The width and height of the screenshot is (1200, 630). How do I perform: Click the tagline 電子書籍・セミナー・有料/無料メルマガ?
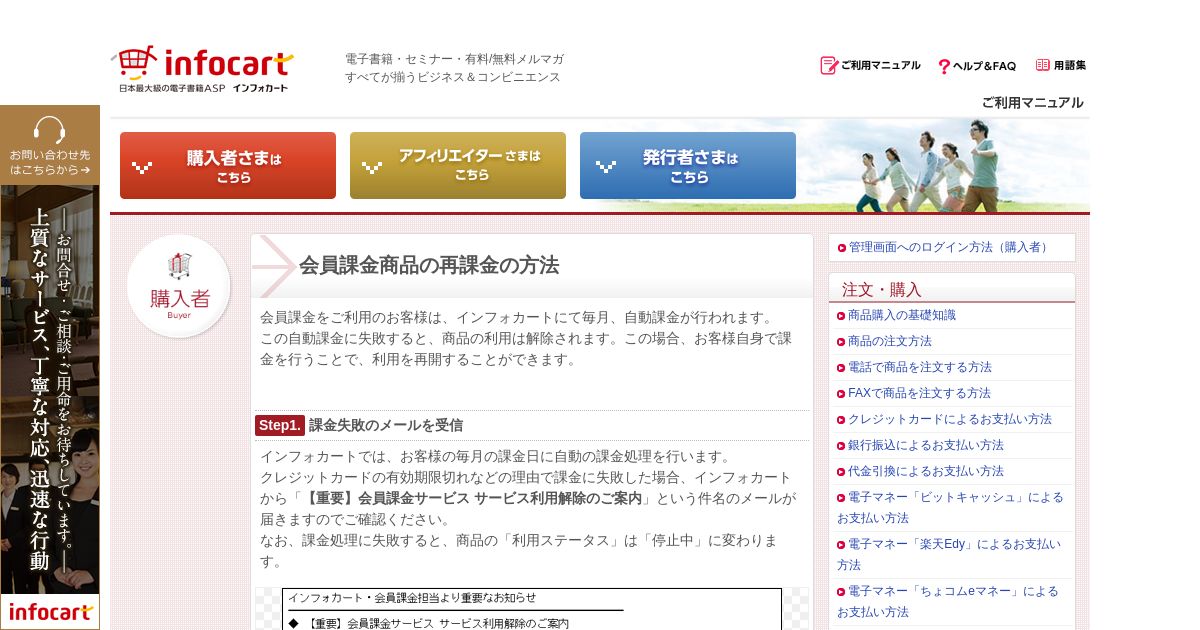point(454,59)
